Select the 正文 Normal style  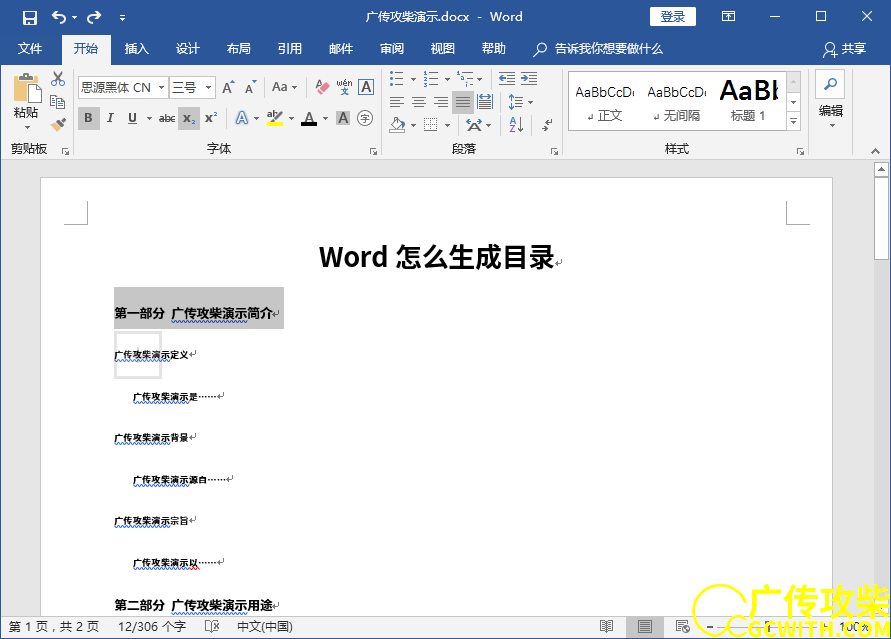point(605,102)
